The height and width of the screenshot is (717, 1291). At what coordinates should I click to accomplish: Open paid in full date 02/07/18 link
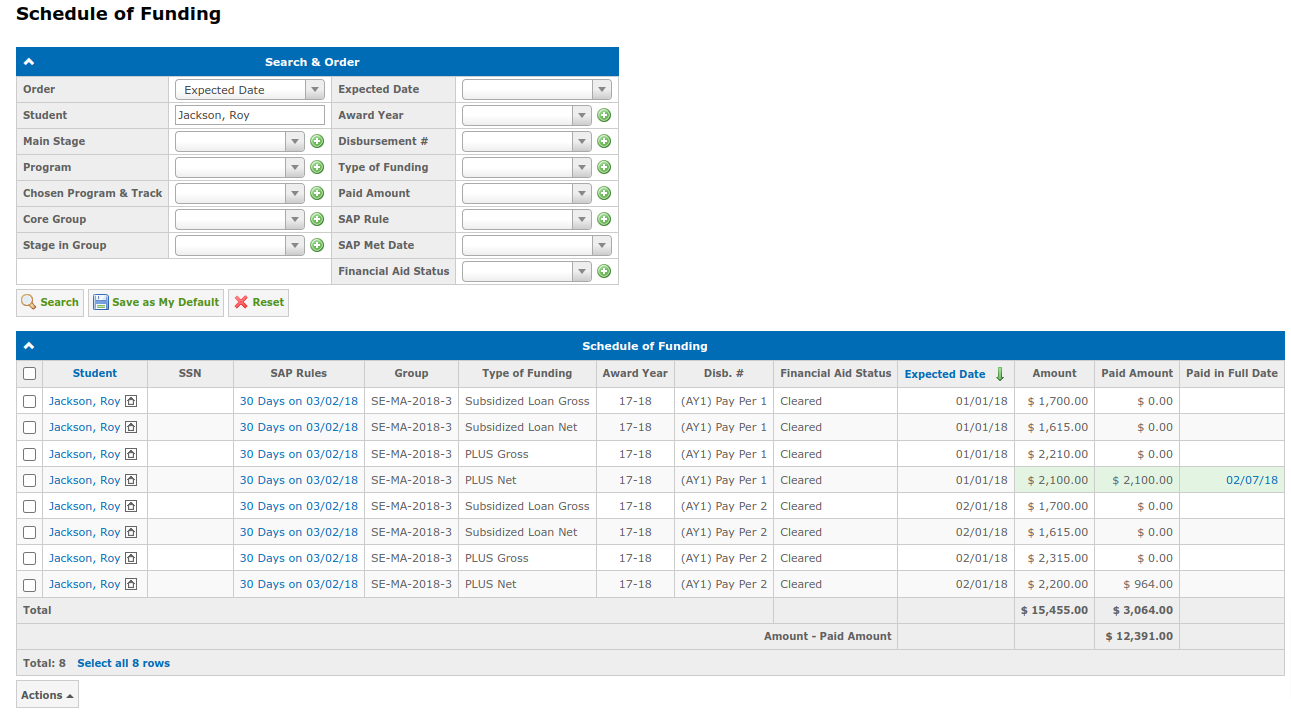(1252, 480)
